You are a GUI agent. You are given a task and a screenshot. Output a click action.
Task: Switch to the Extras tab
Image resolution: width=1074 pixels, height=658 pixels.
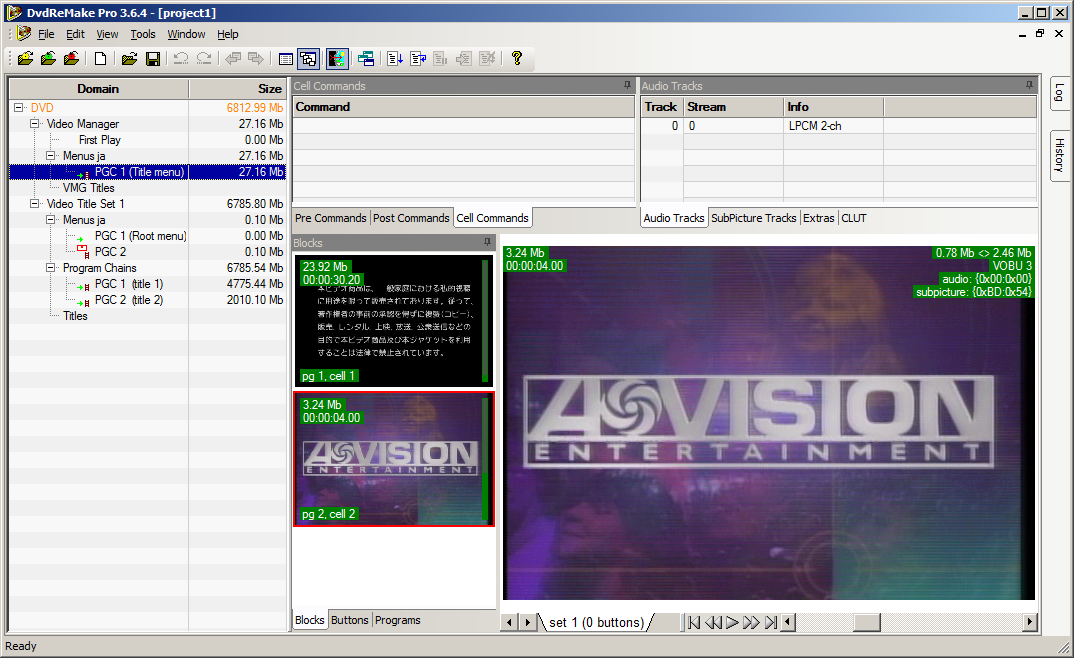click(x=819, y=218)
